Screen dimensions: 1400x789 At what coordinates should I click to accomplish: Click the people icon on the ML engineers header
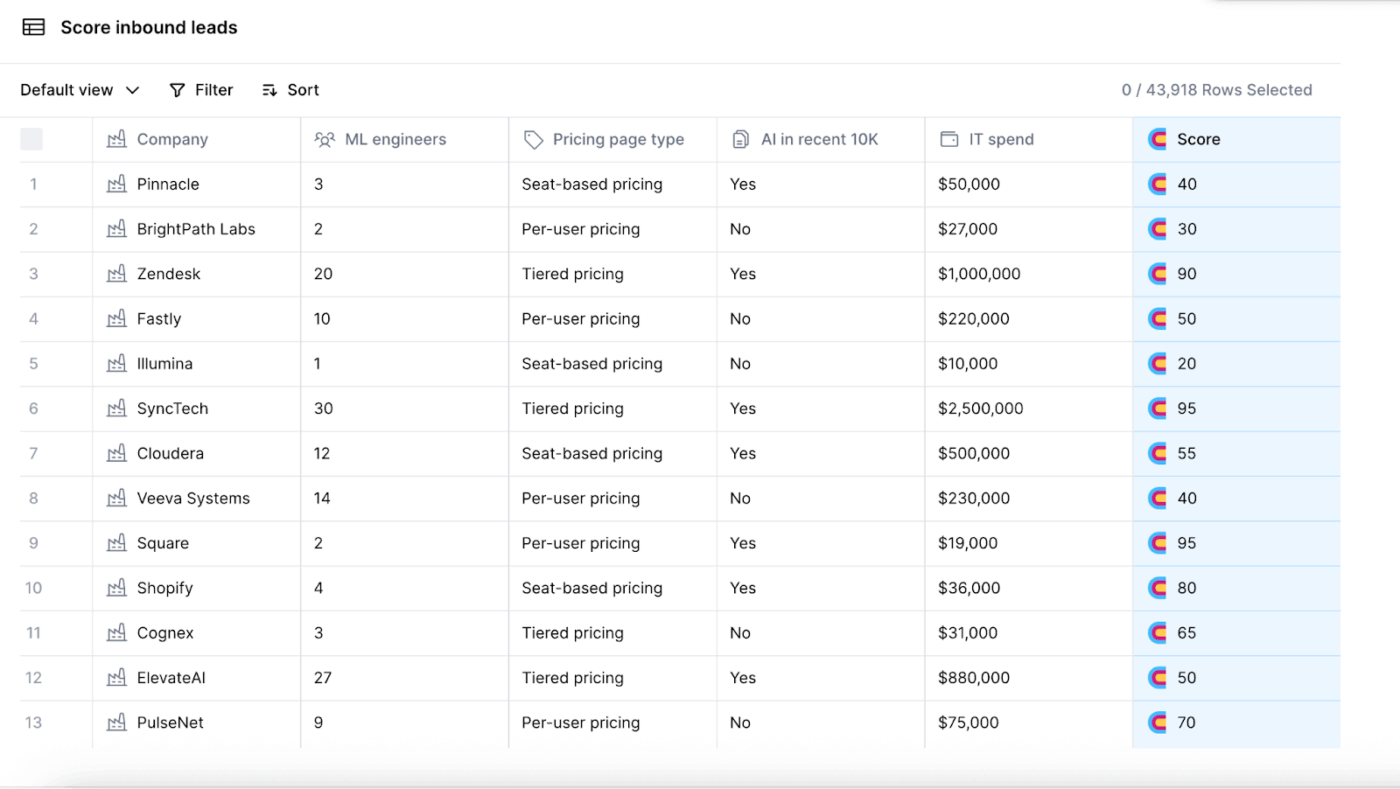(325, 139)
